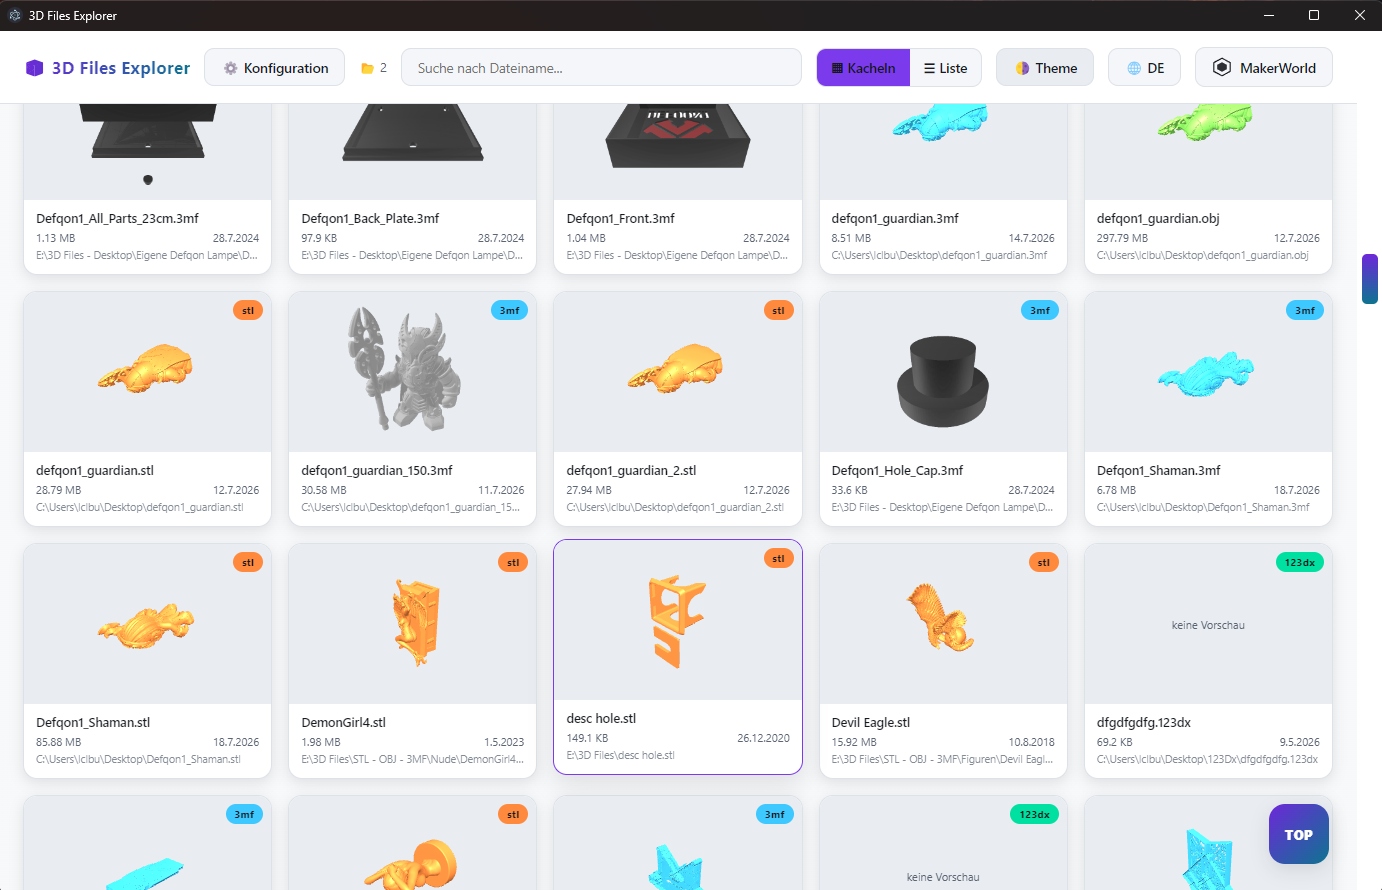The image size is (1382, 890).
Task: Click file name dfgdfgdfg.123dx
Action: point(1143,722)
